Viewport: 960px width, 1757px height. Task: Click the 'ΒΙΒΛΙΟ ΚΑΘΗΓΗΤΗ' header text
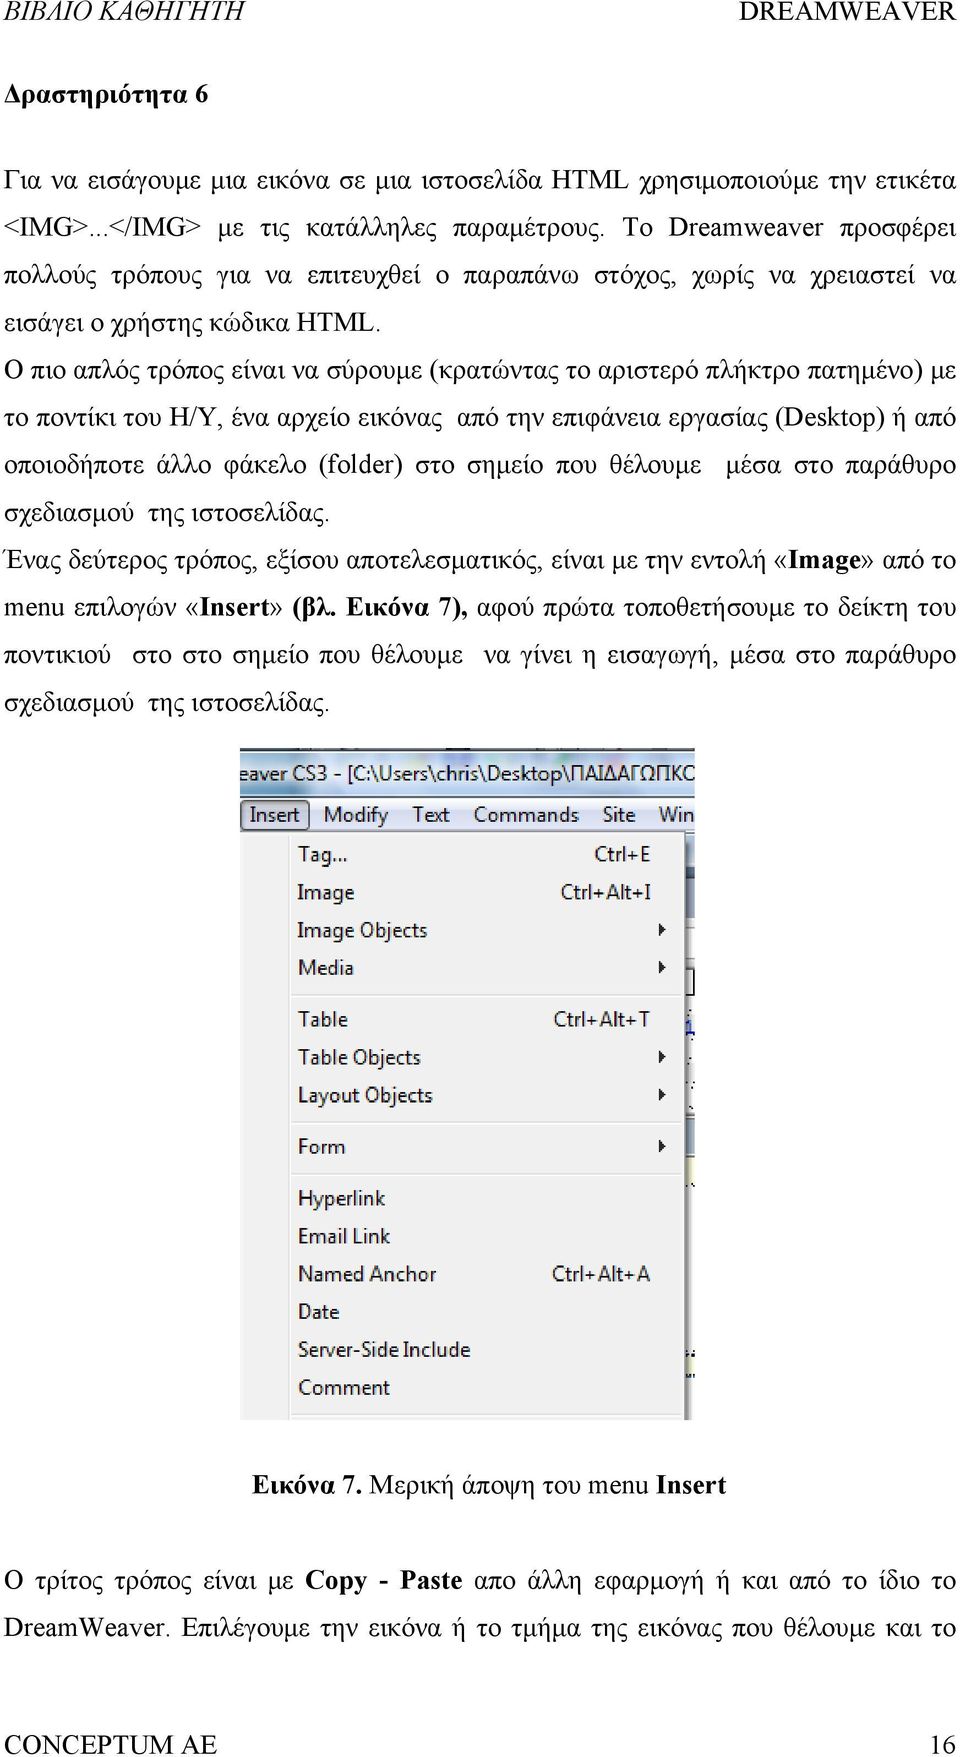(x=124, y=12)
